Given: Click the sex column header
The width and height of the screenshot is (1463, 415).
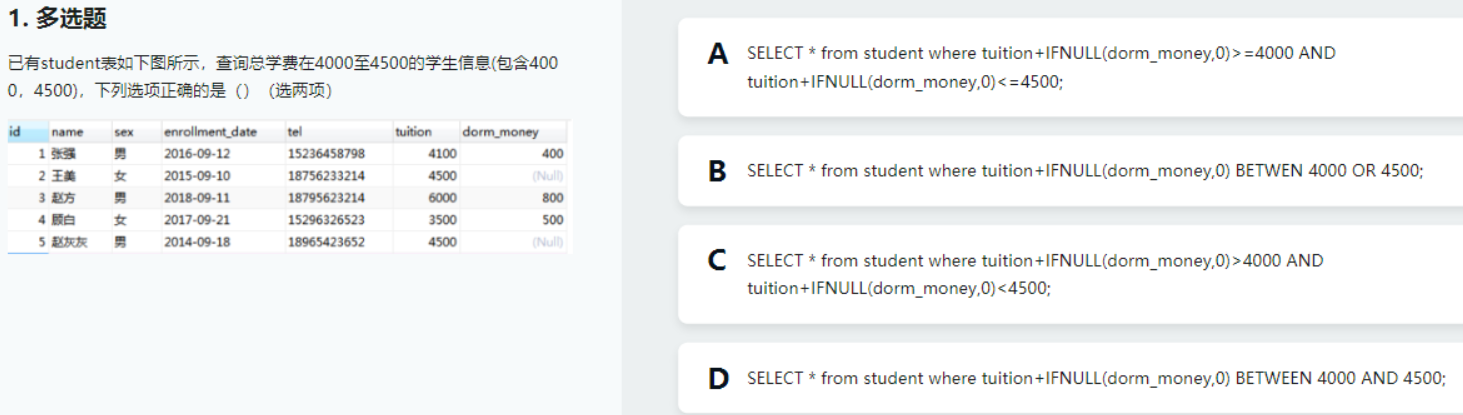Looking at the screenshot, I should pos(124,132).
